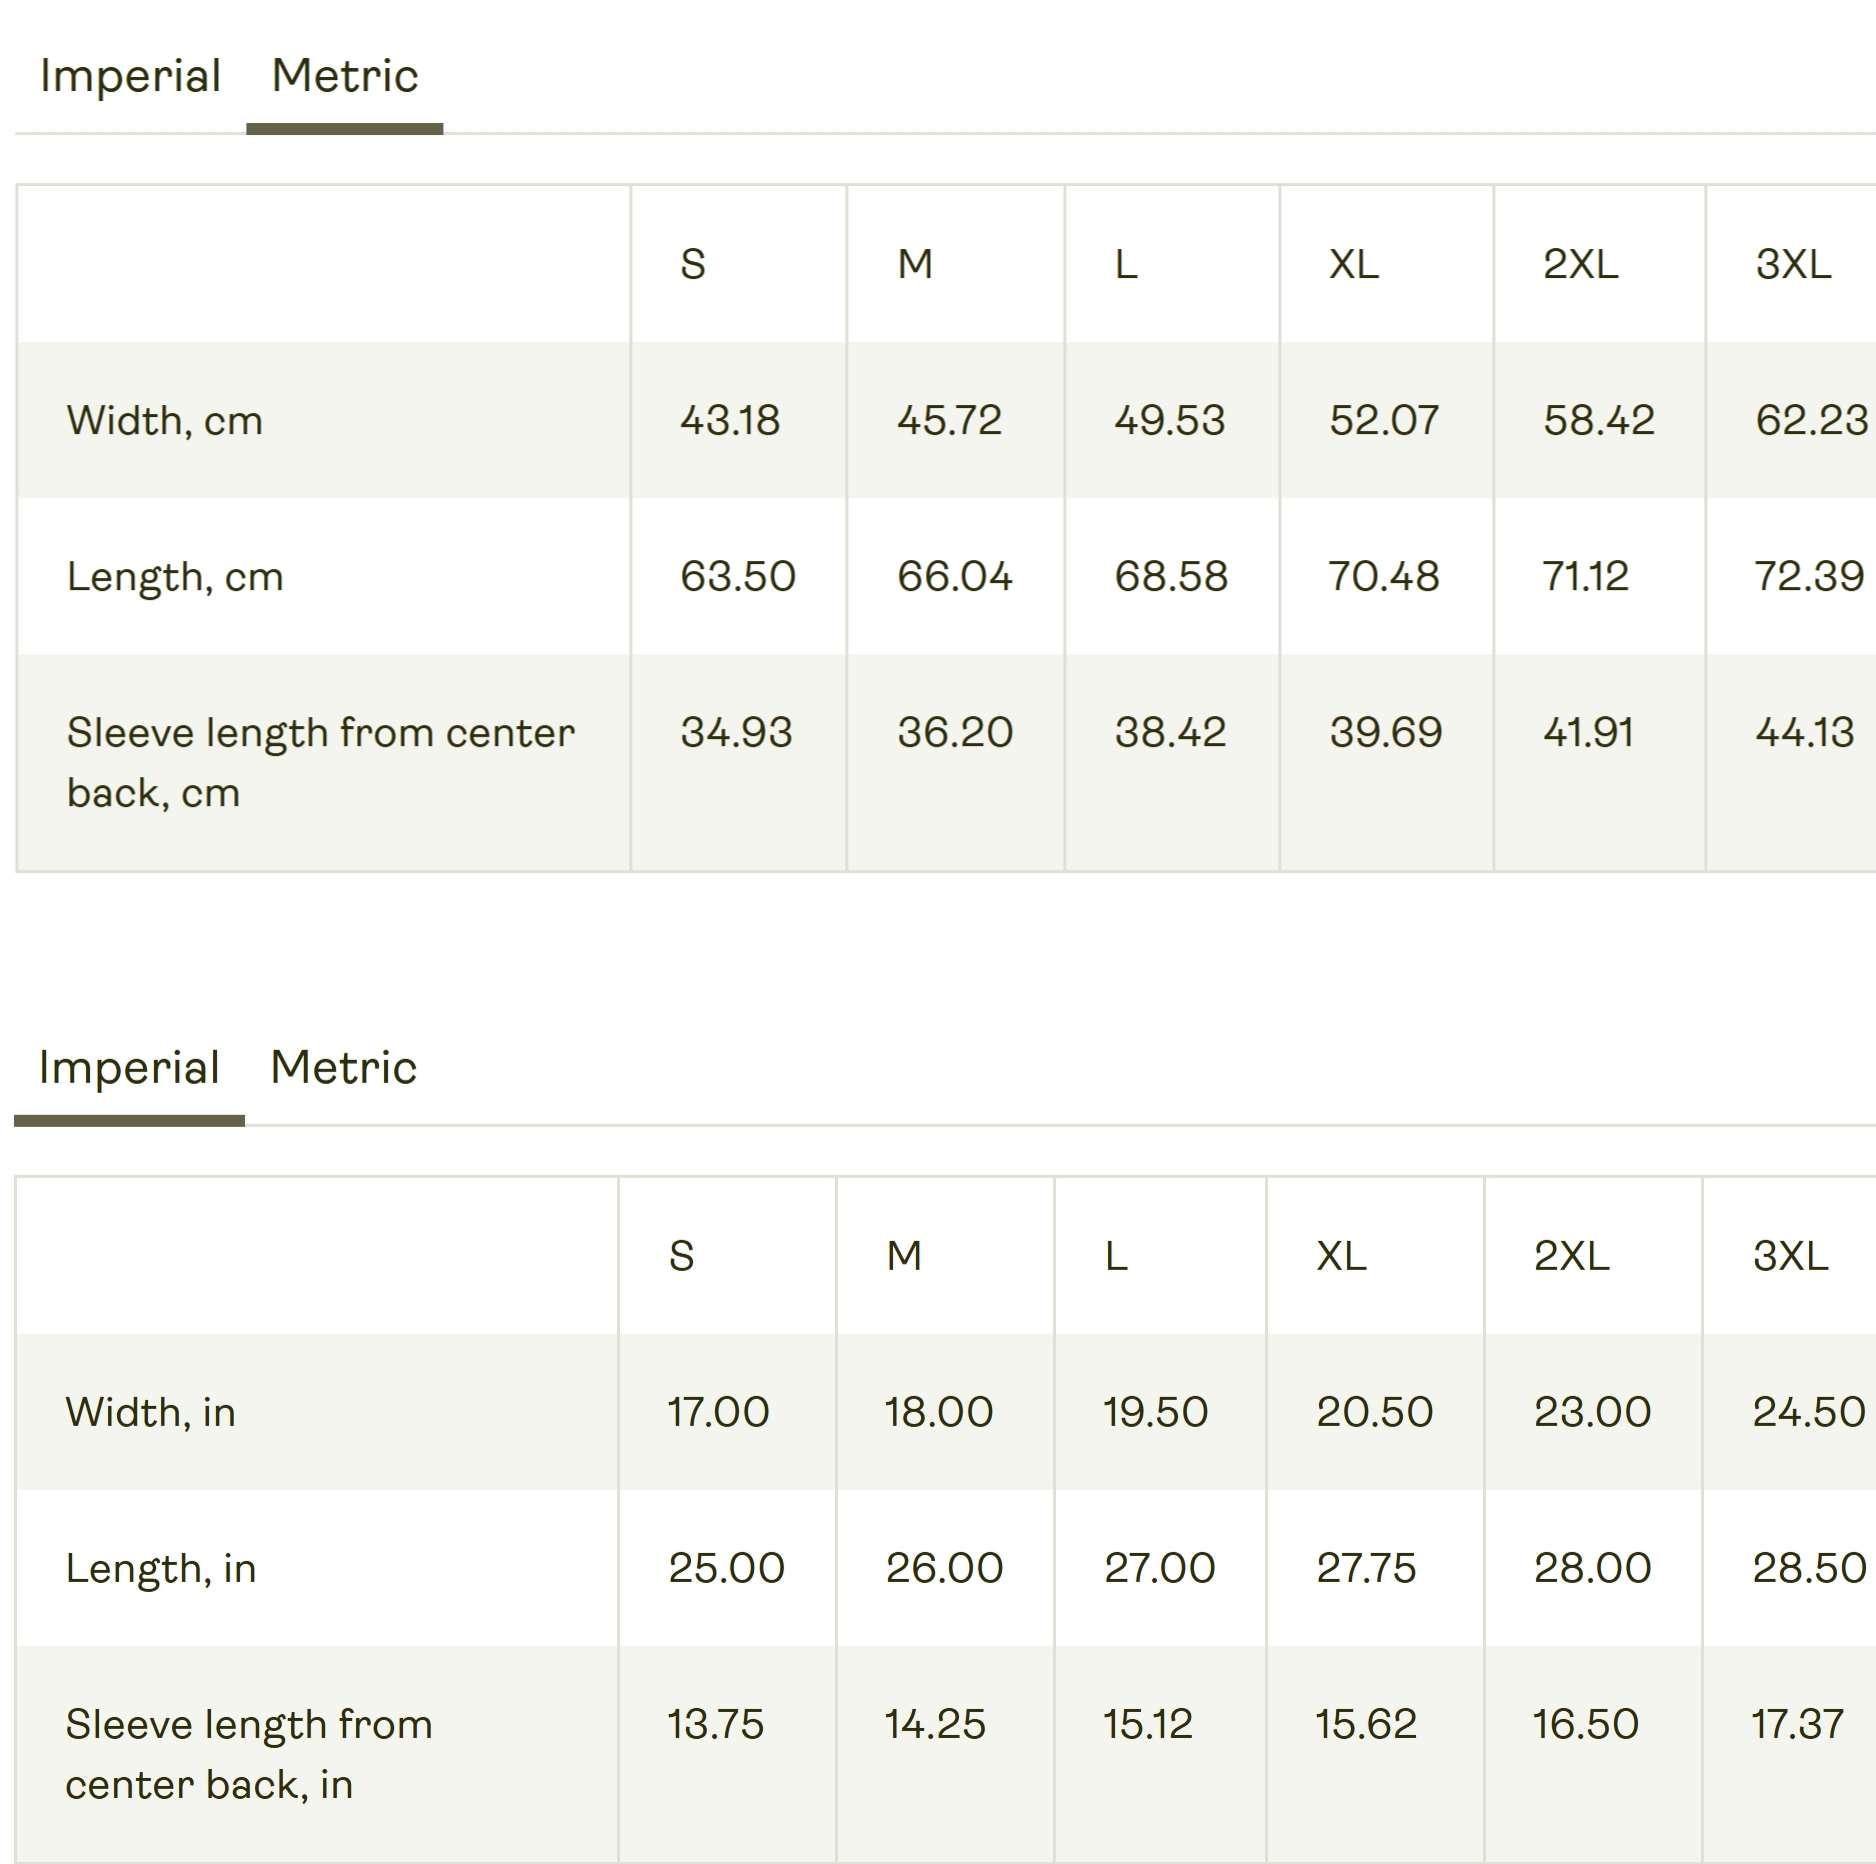
Task: Select the Metric tab above the centimeter table
Action: click(x=344, y=77)
